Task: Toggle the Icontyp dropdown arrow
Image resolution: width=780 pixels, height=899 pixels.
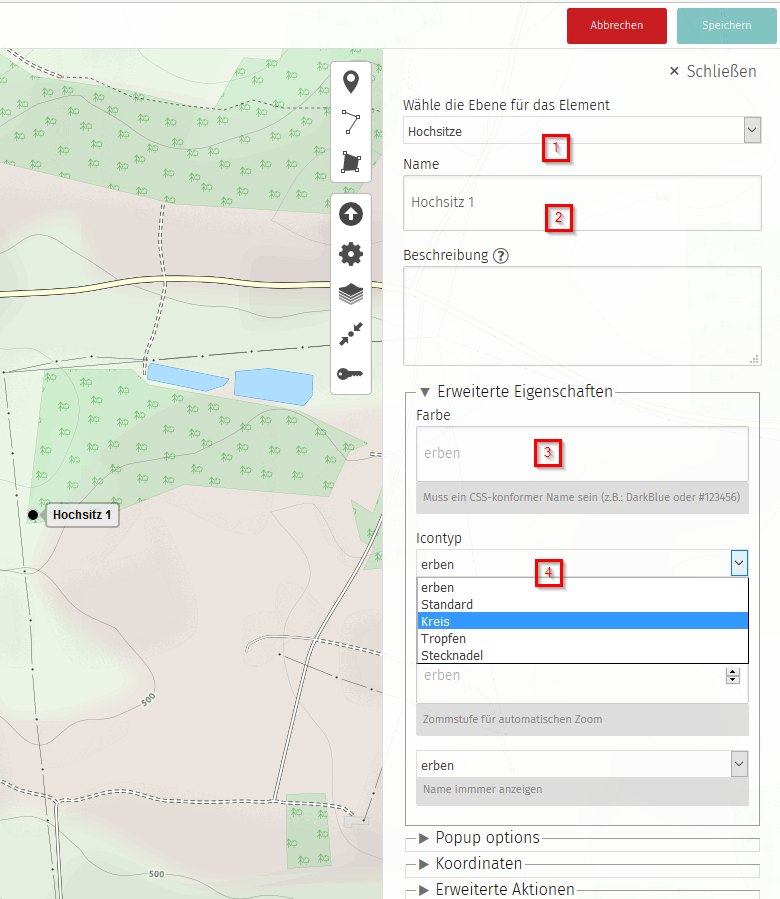Action: pos(739,563)
